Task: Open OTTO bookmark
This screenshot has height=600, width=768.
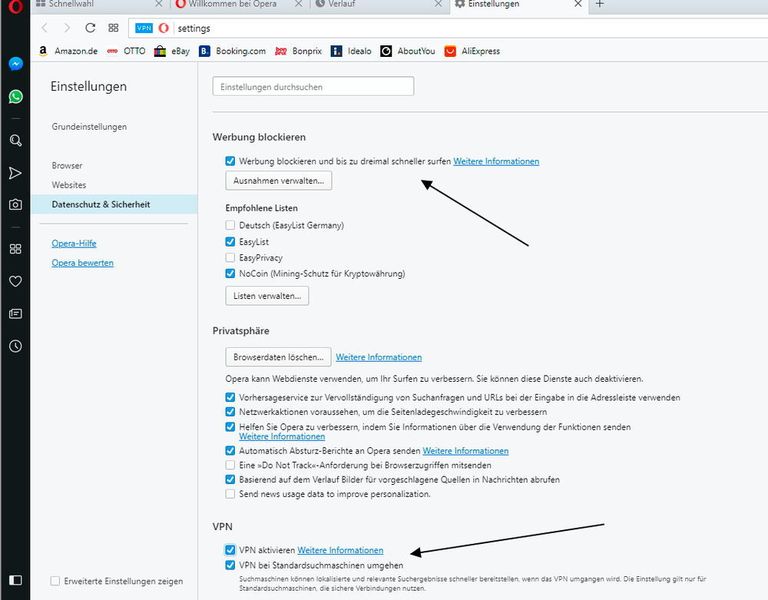Action: [x=126, y=51]
